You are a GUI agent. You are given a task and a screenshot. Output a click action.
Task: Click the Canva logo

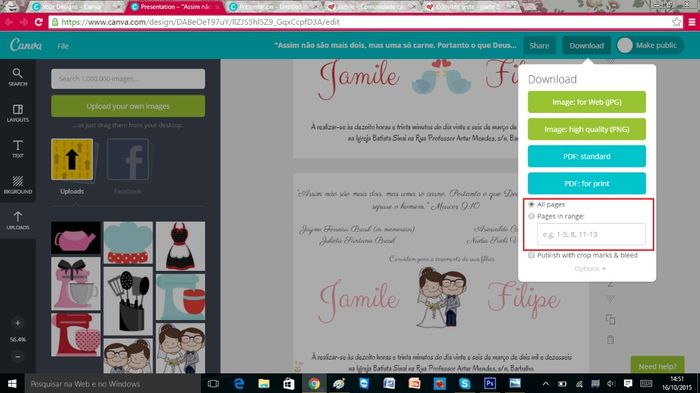click(26, 45)
